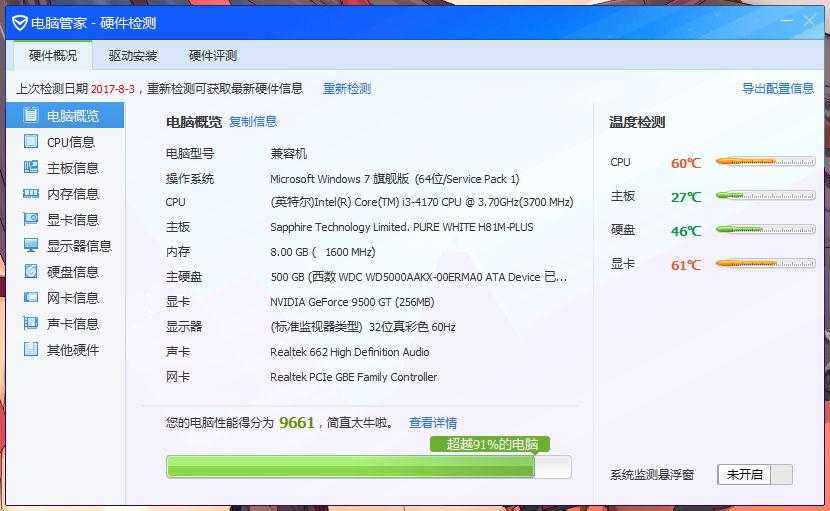Click the 显卡 temperature gauge bar
This screenshot has width=830, height=511.
765,263
